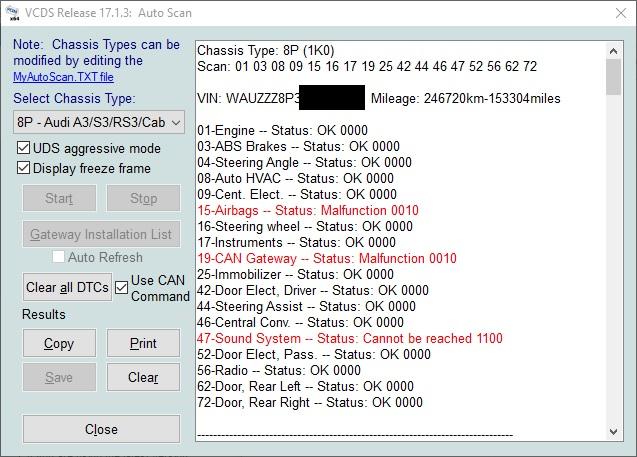Image resolution: width=637 pixels, height=457 pixels.
Task: Select the '72-Door, Rear Right' line
Action: click(x=310, y=403)
